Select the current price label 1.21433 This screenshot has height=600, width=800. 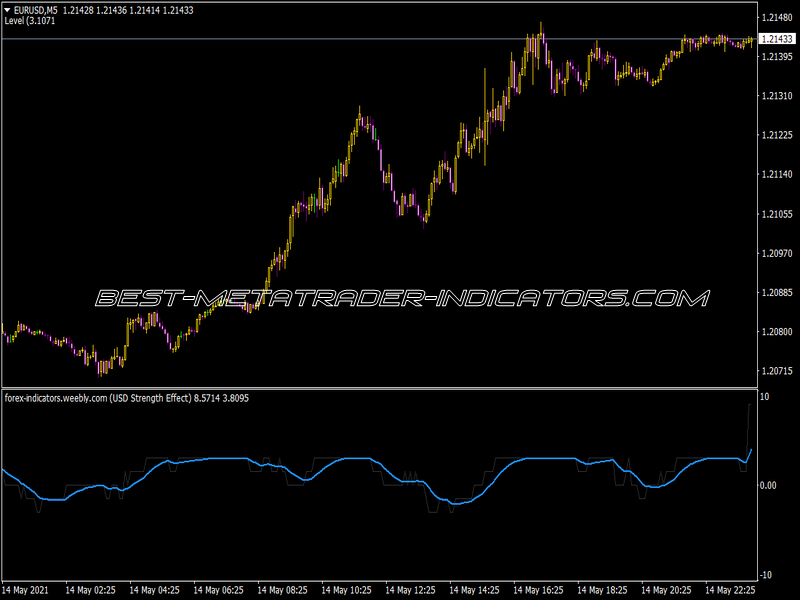(777, 39)
